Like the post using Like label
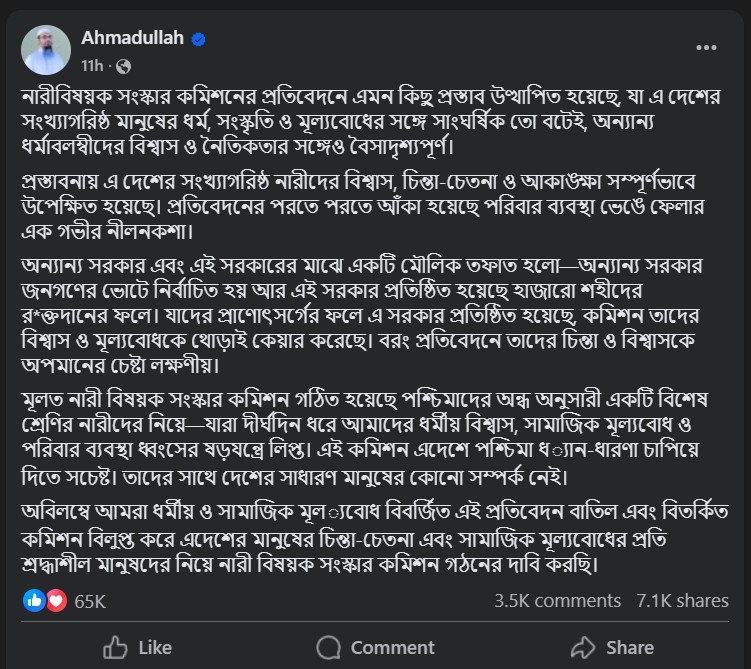Viewport: 751px width, 669px height. coord(155,648)
